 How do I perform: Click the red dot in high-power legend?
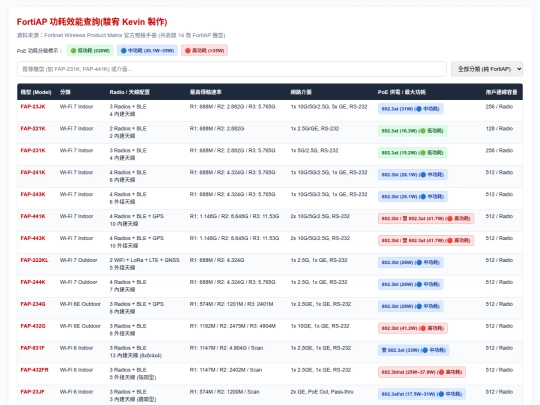pyautogui.click(x=188, y=51)
